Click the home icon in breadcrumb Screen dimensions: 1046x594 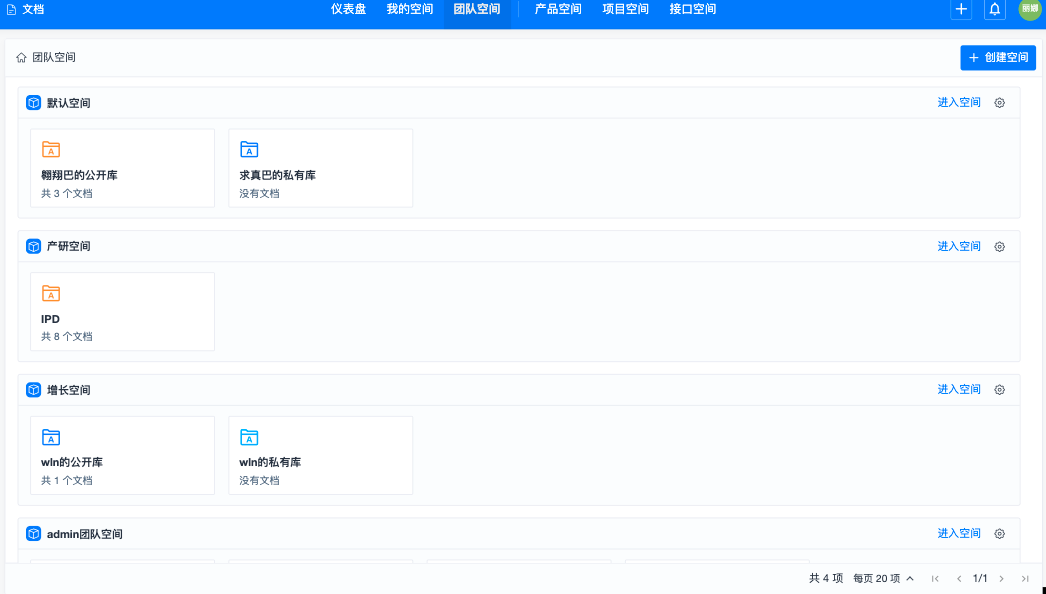21,58
